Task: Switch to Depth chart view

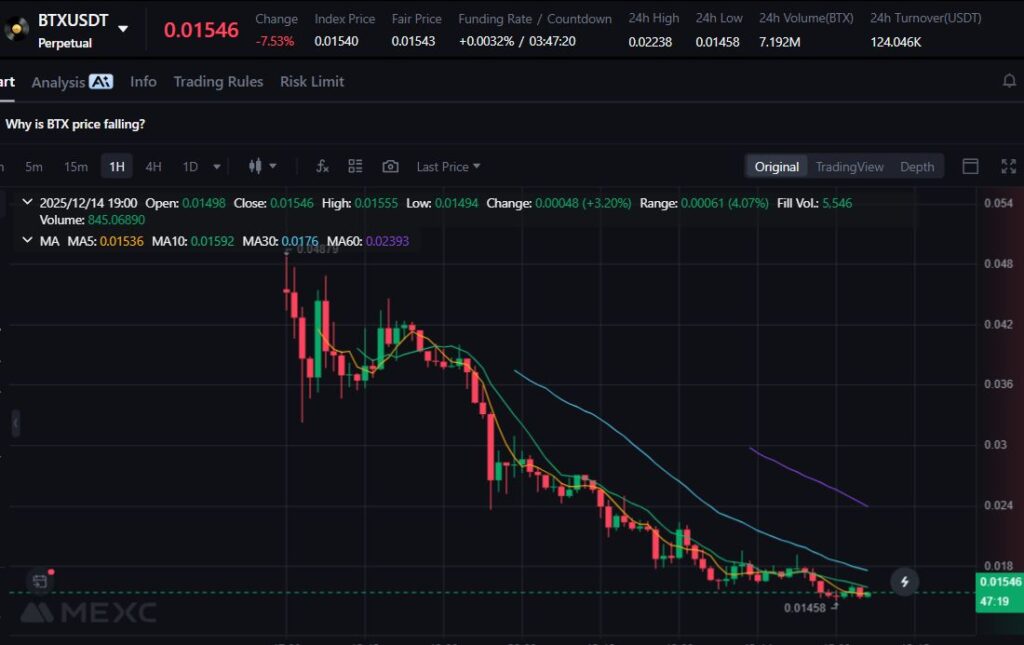Action: pyautogui.click(x=916, y=167)
